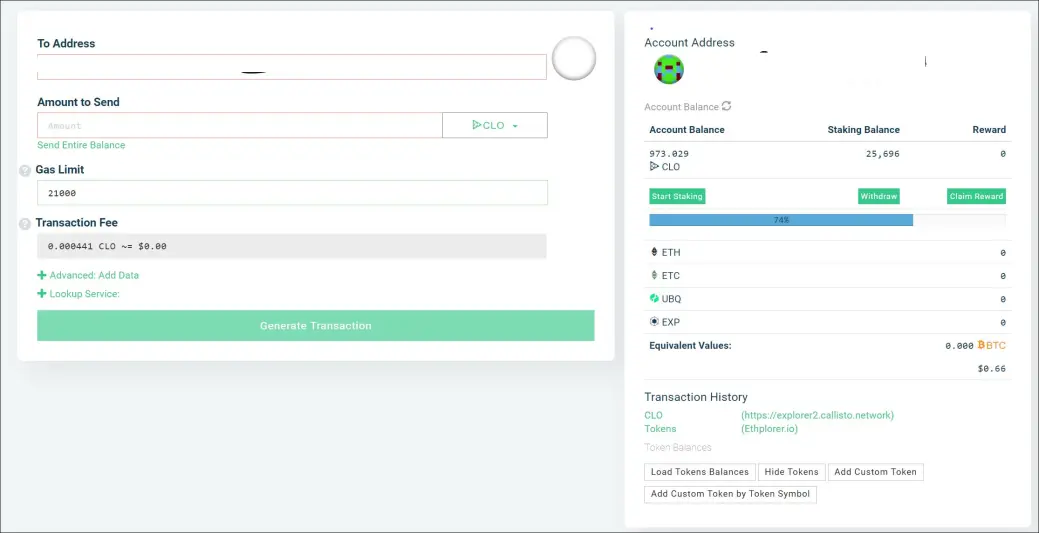1039x533 pixels.
Task: Click the refresh icon beside Account Balance
Action: [x=726, y=106]
